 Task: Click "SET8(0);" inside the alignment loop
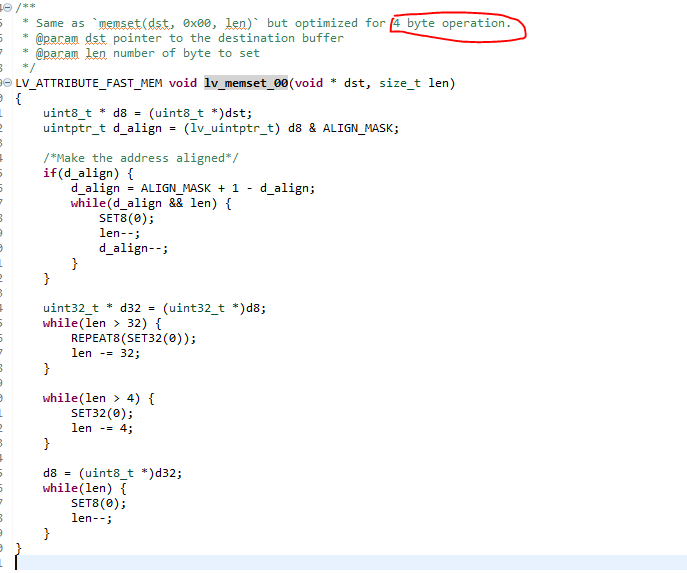pyautogui.click(x=127, y=218)
